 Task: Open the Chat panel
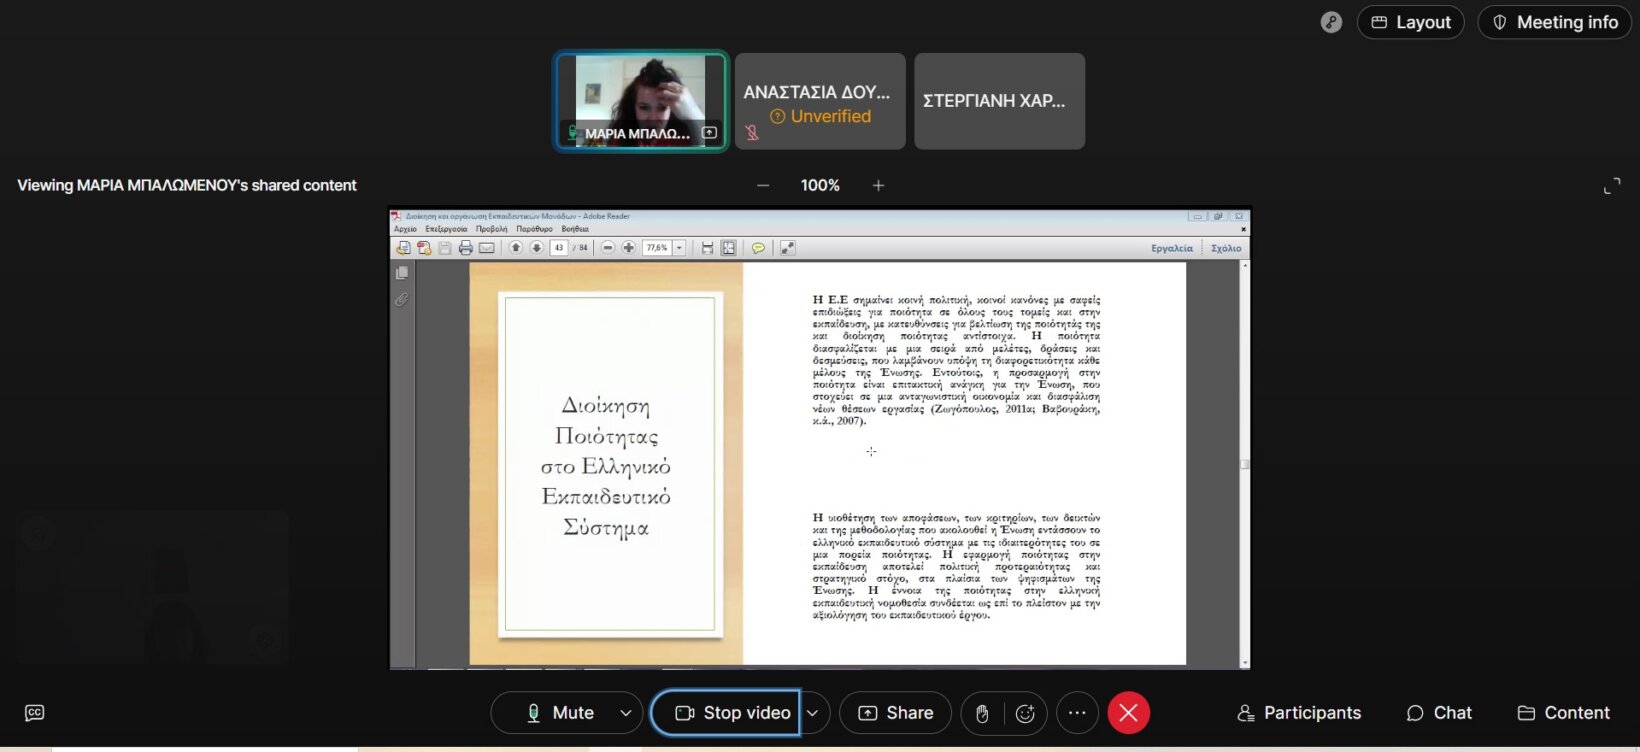pyautogui.click(x=1439, y=713)
